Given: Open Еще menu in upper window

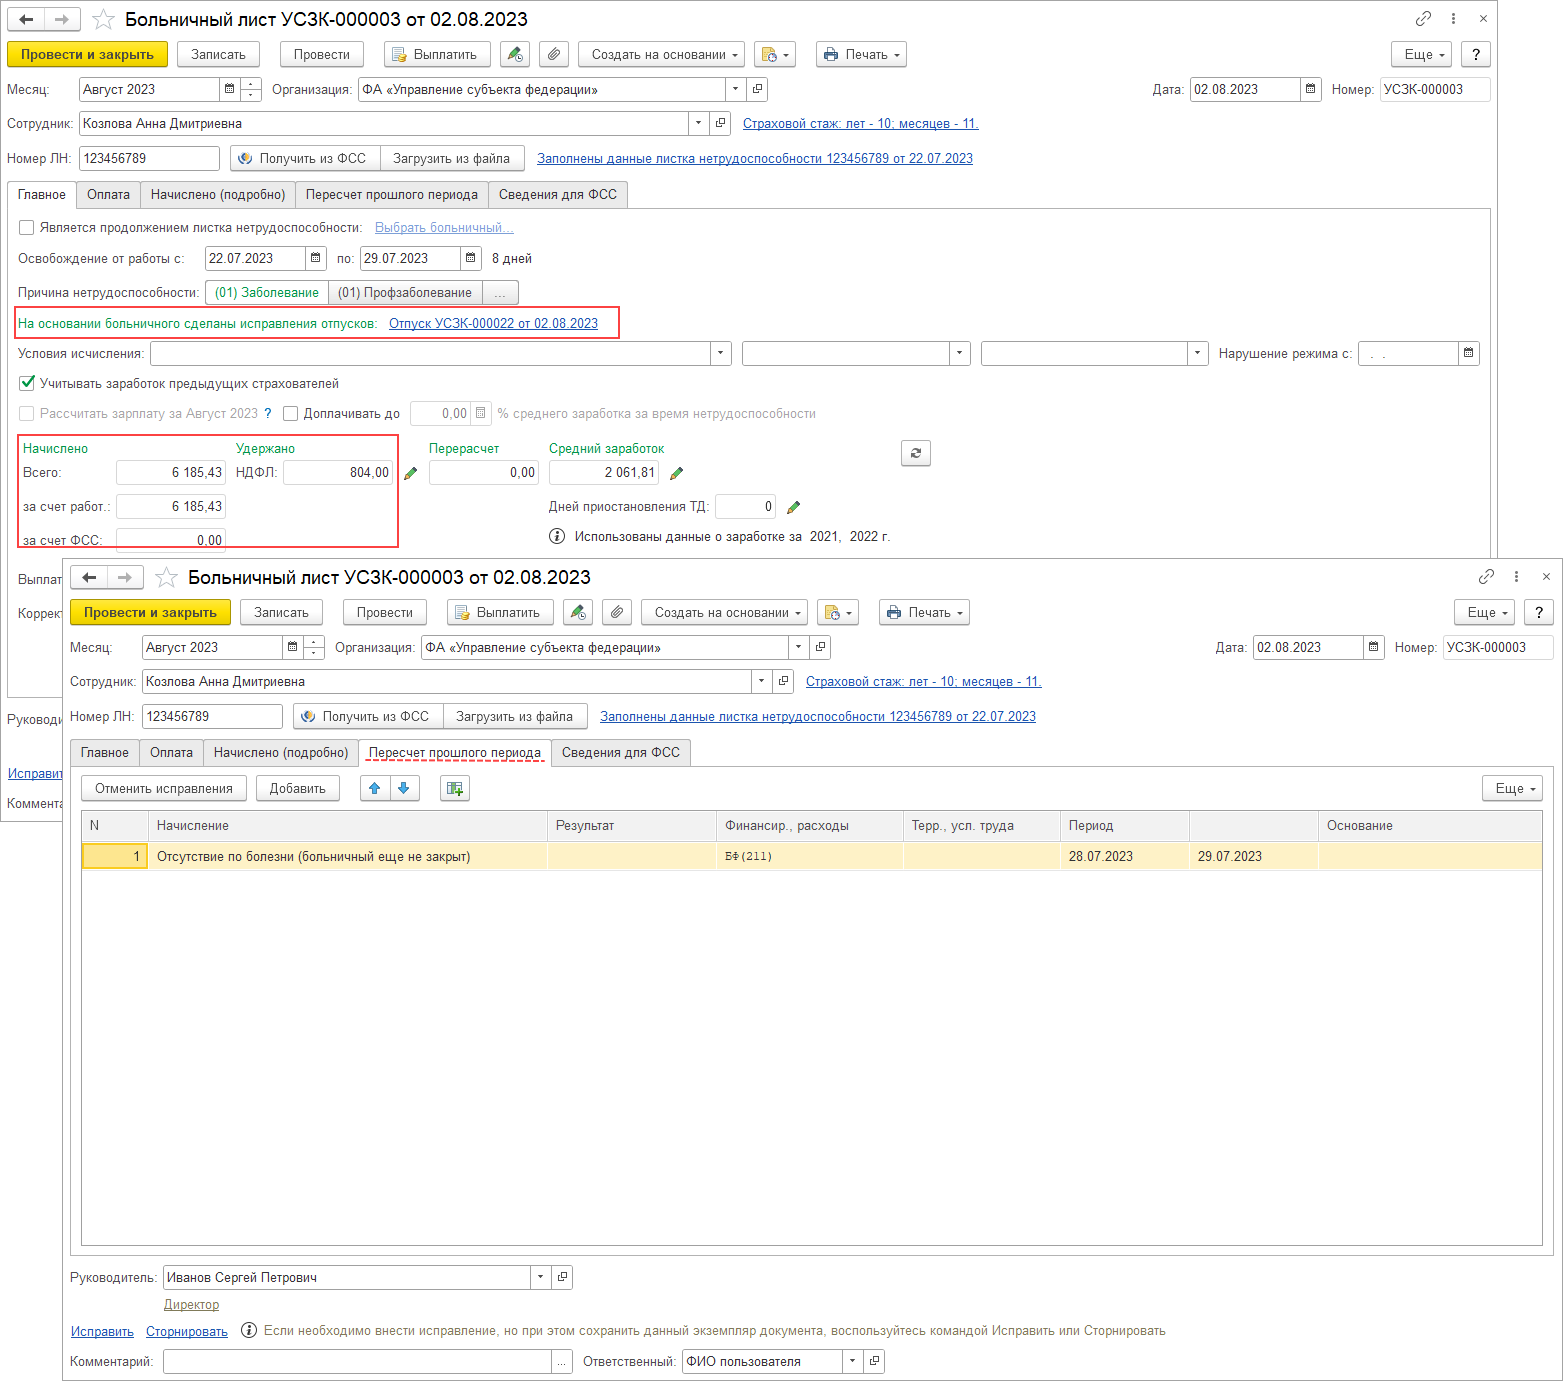Looking at the screenshot, I should [1421, 54].
